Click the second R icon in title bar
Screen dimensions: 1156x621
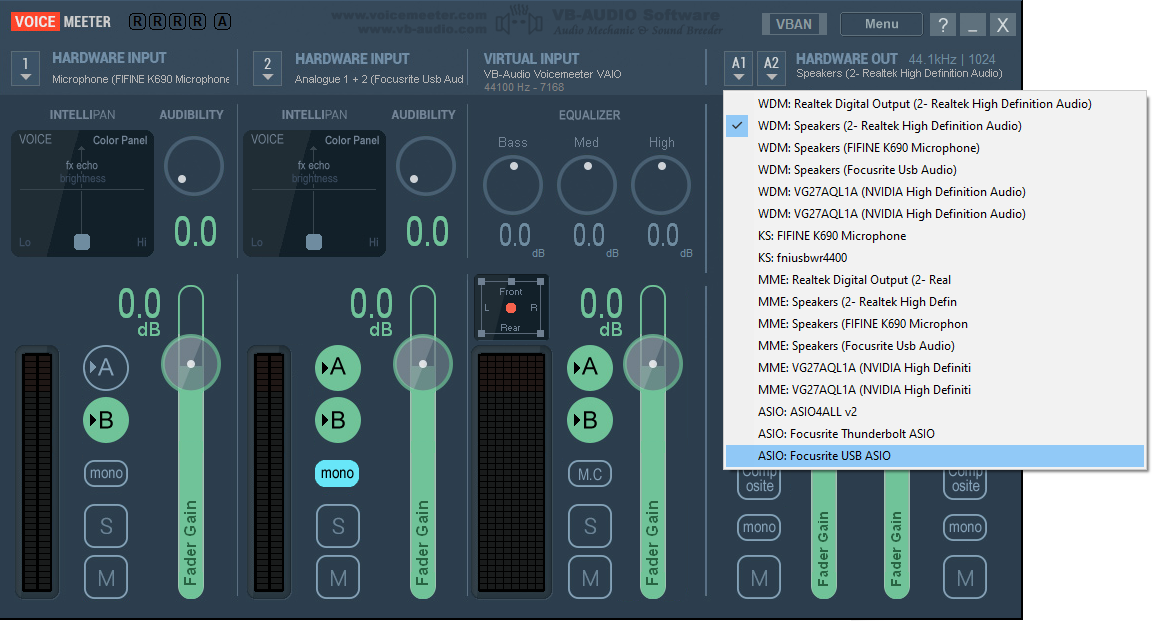pyautogui.click(x=157, y=21)
